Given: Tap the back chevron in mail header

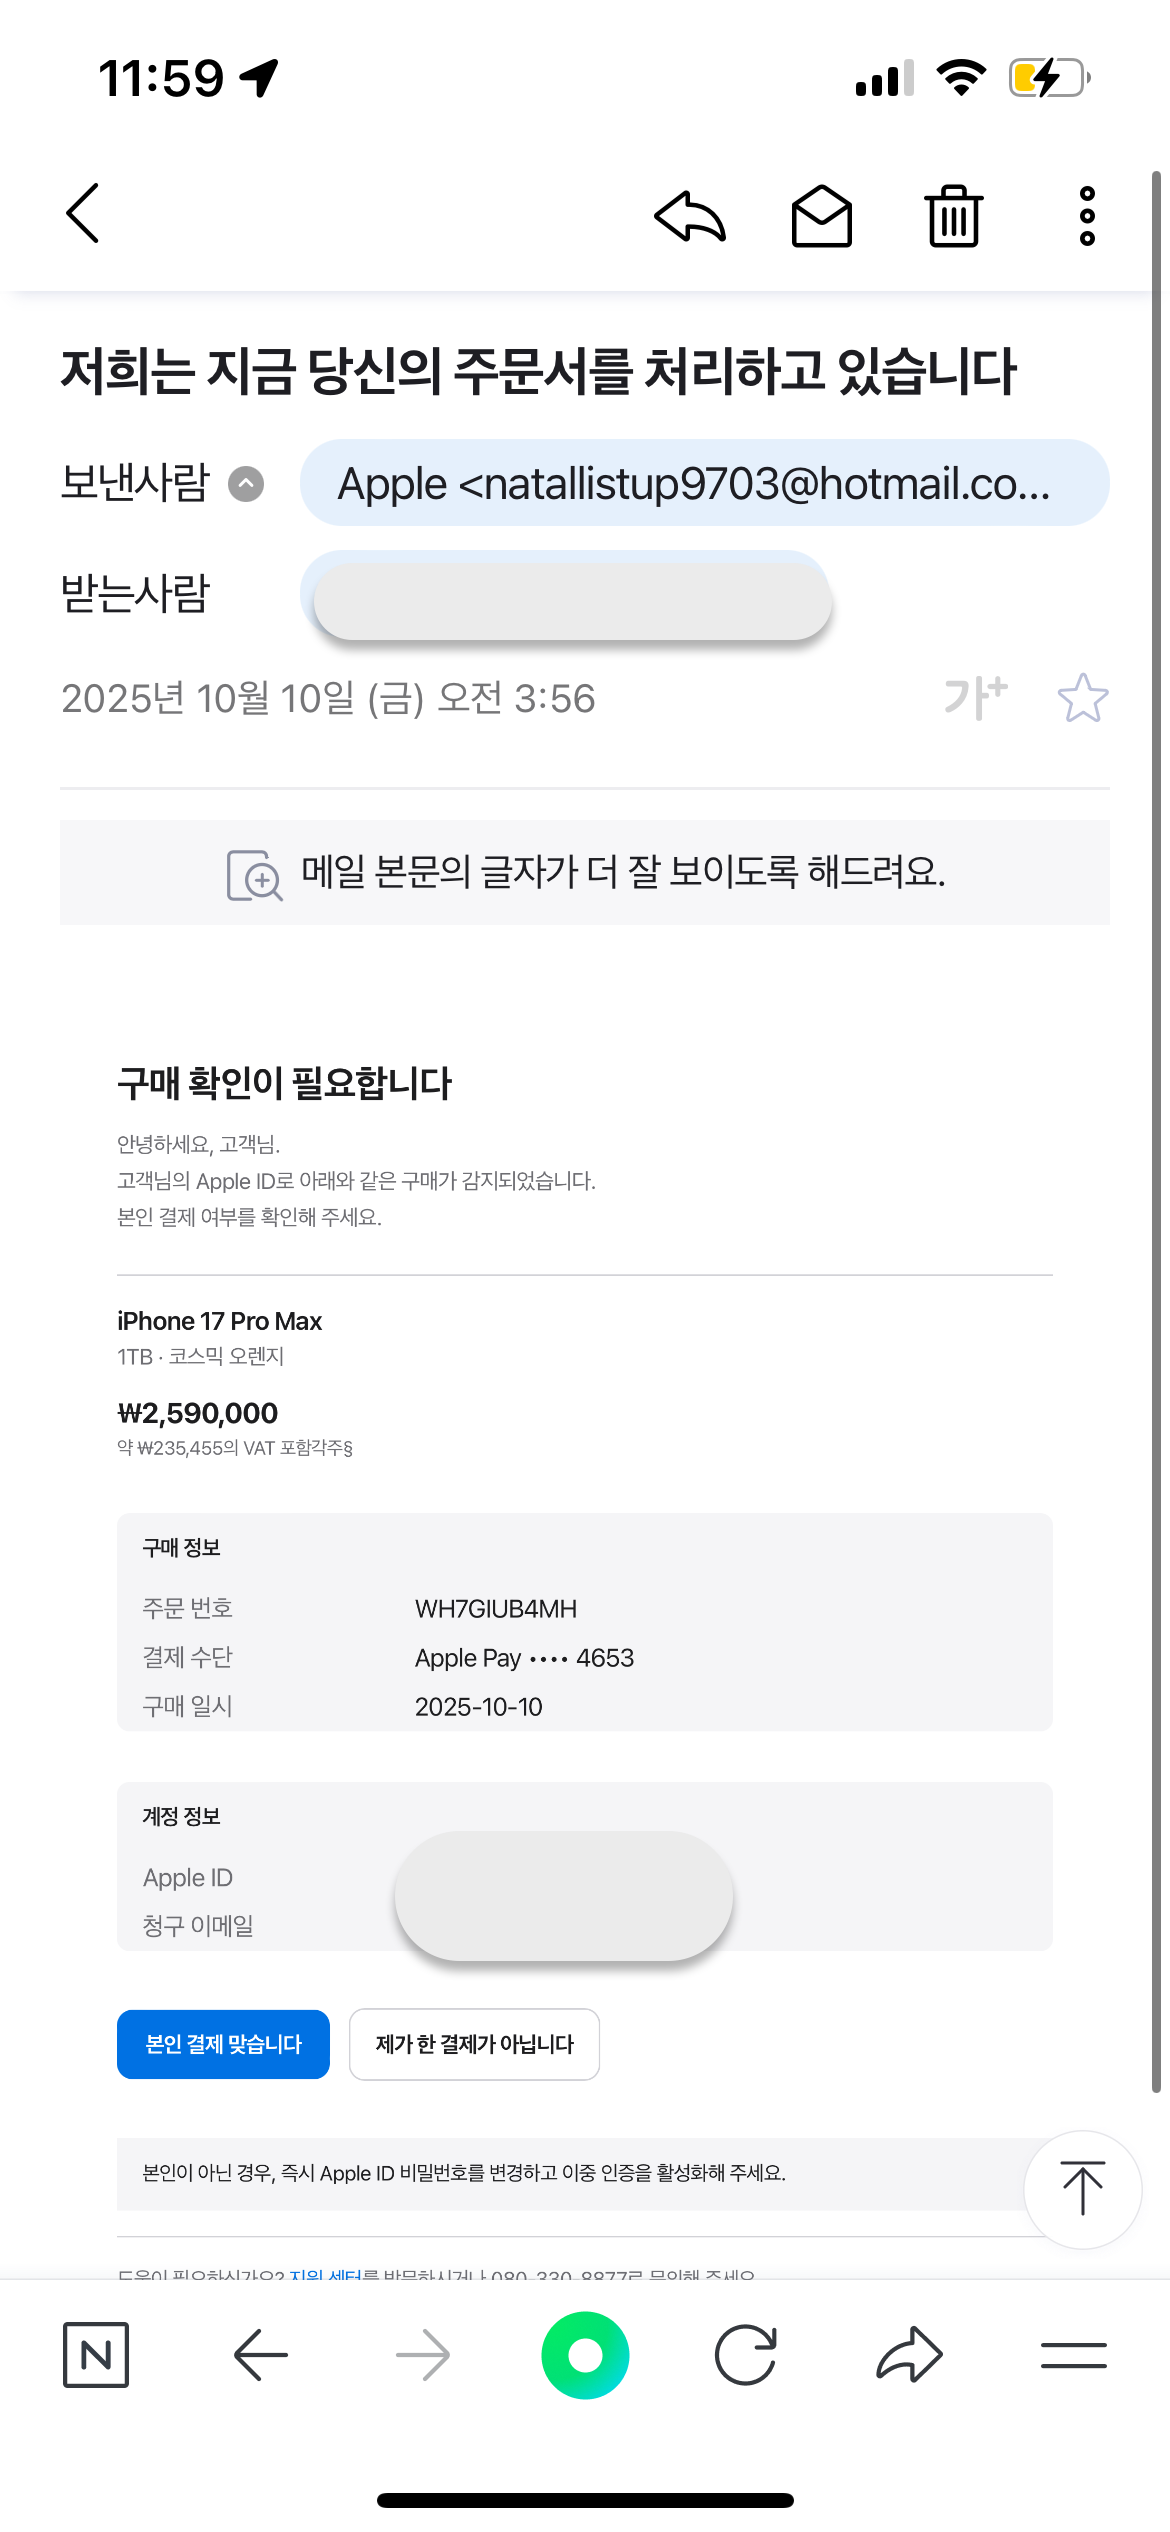Looking at the screenshot, I should (84, 213).
